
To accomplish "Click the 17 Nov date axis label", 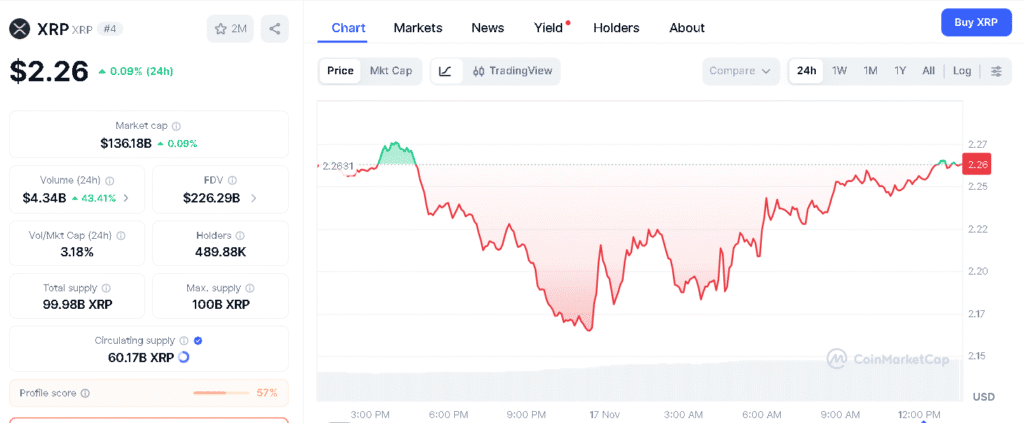I will coord(604,415).
